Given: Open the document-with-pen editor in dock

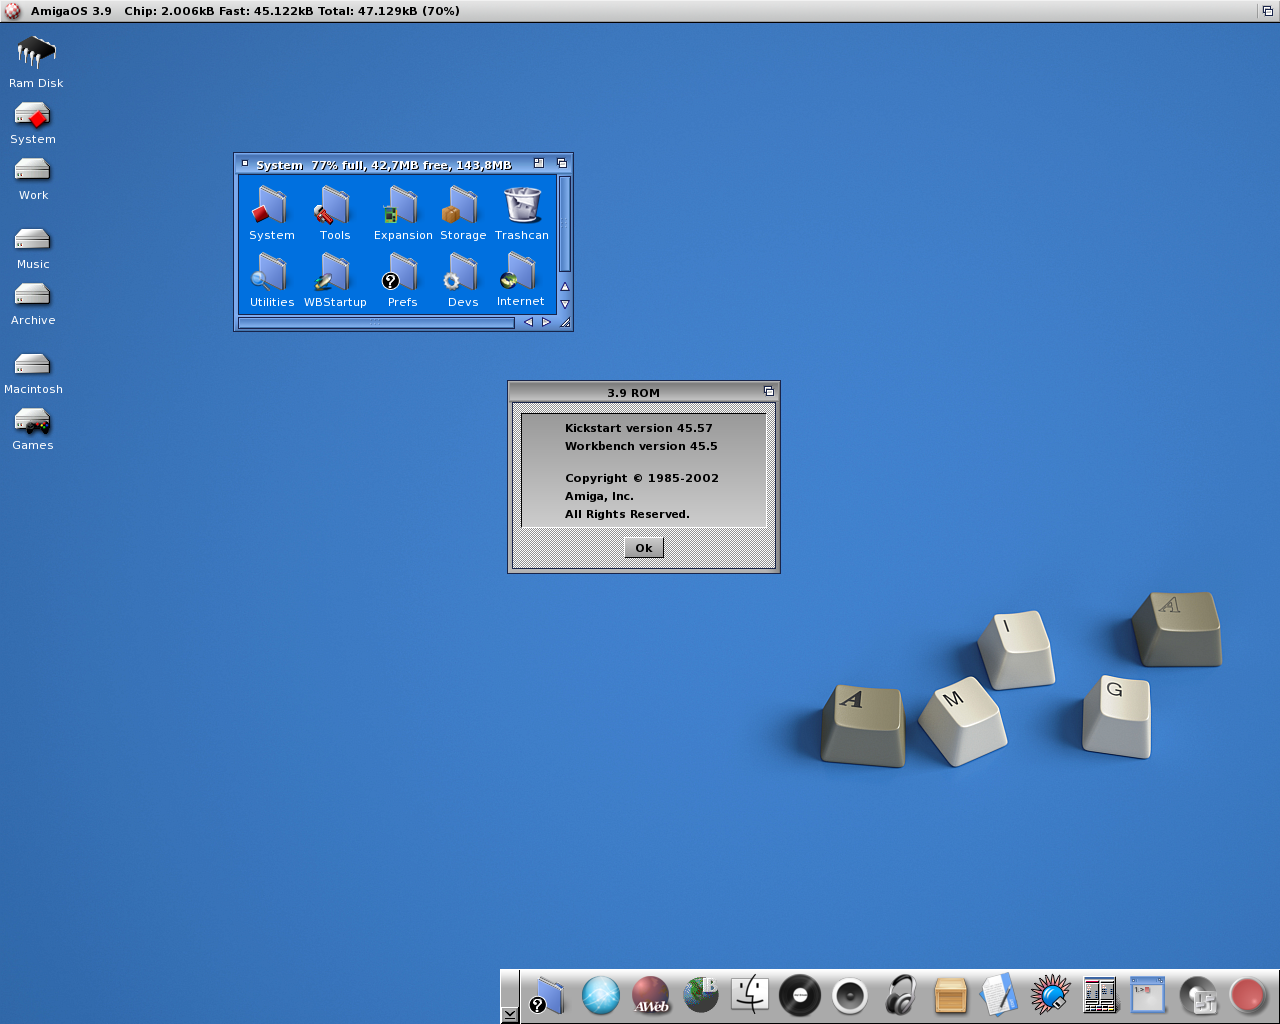Looking at the screenshot, I should point(1000,996).
